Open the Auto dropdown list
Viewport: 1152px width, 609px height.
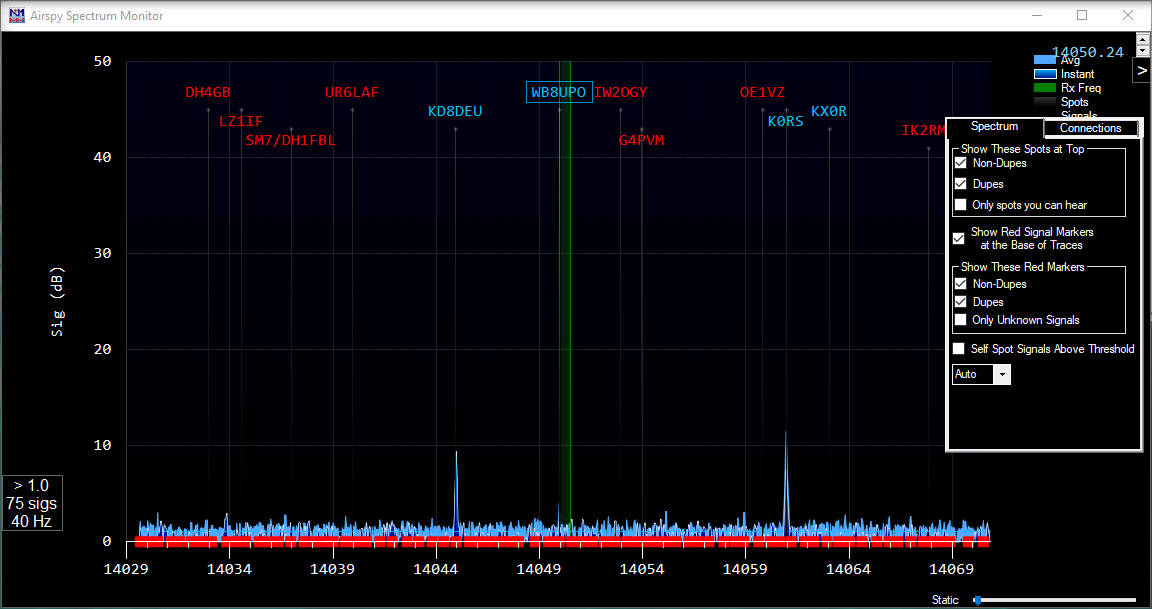(x=1002, y=374)
